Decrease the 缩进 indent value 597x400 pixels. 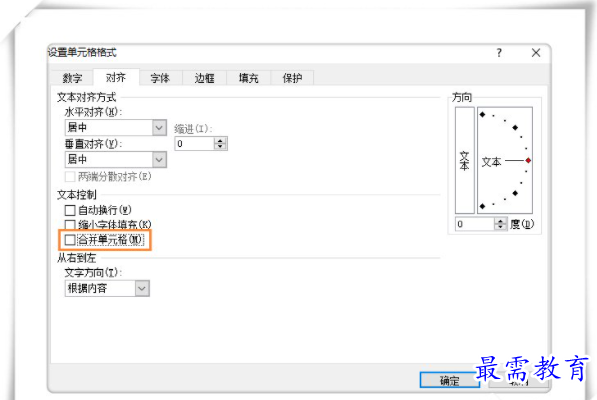click(x=220, y=147)
